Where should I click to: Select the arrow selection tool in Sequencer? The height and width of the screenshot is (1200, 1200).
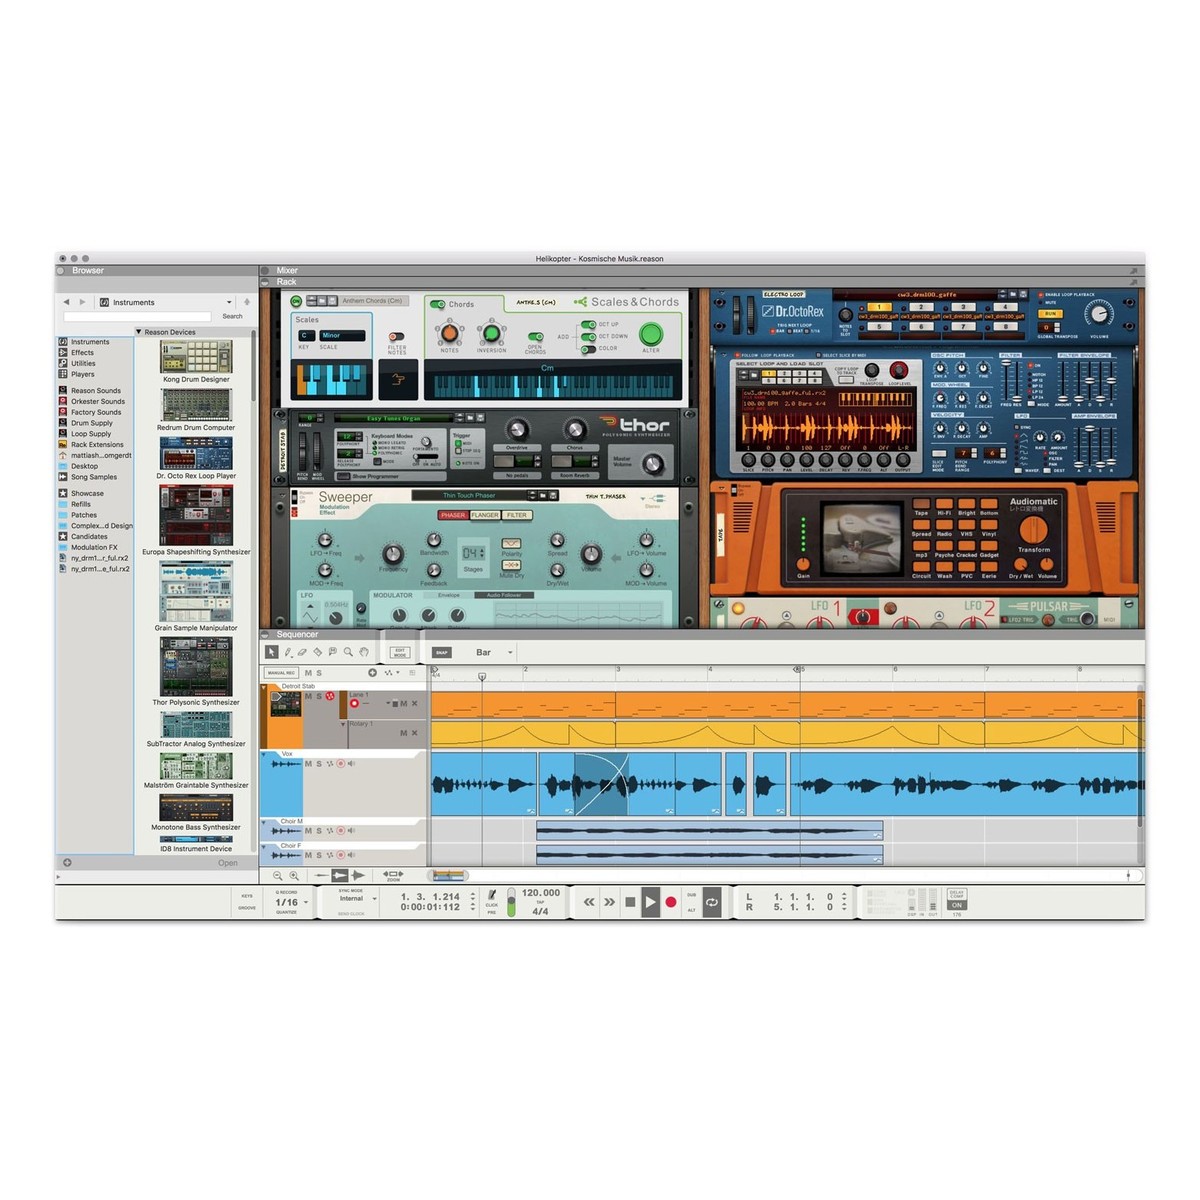point(271,652)
